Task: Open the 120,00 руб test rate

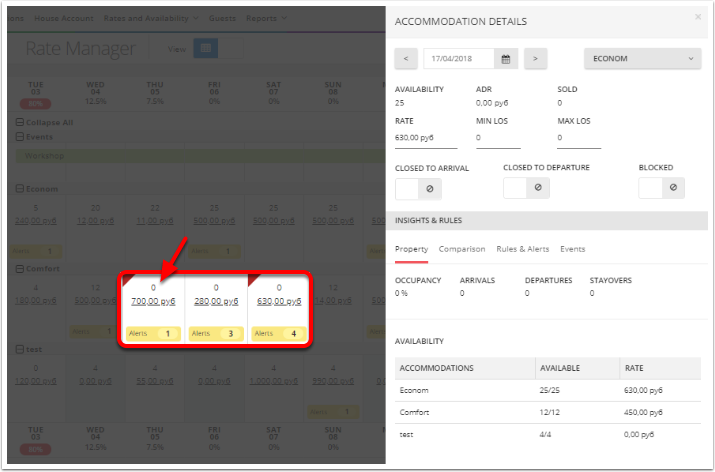Action: tap(36, 381)
